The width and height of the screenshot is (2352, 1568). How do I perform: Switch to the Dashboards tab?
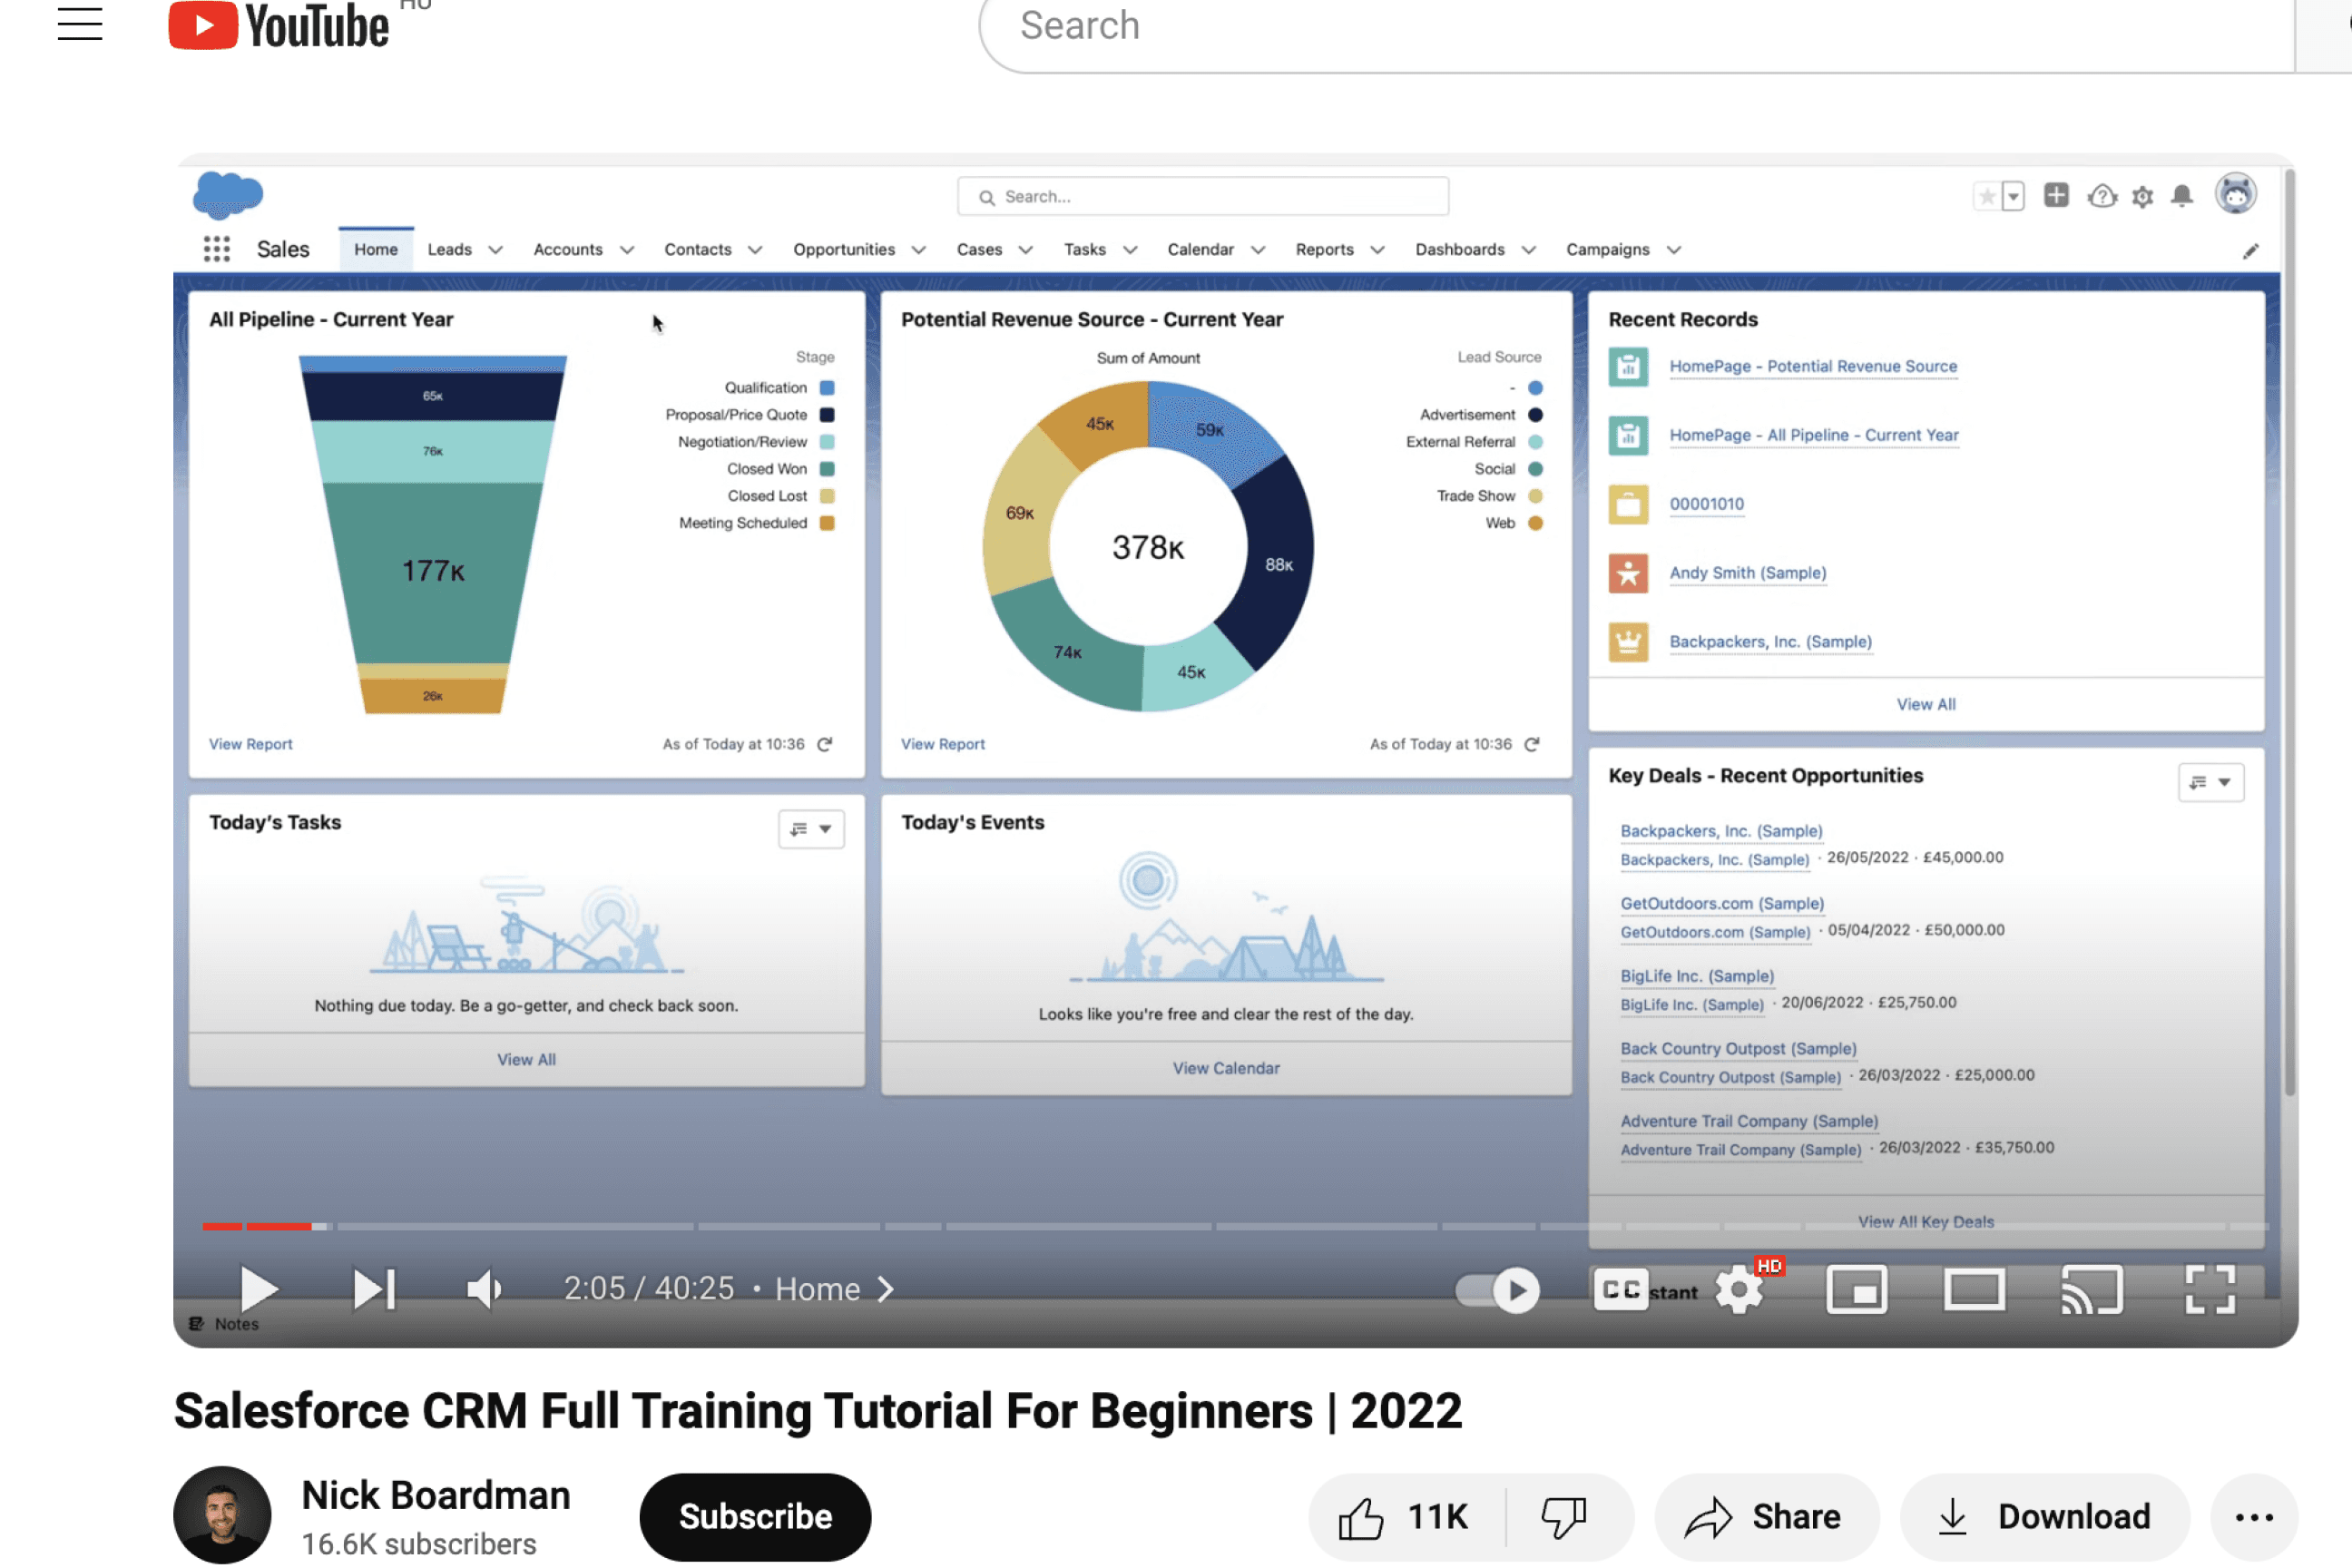point(1460,249)
